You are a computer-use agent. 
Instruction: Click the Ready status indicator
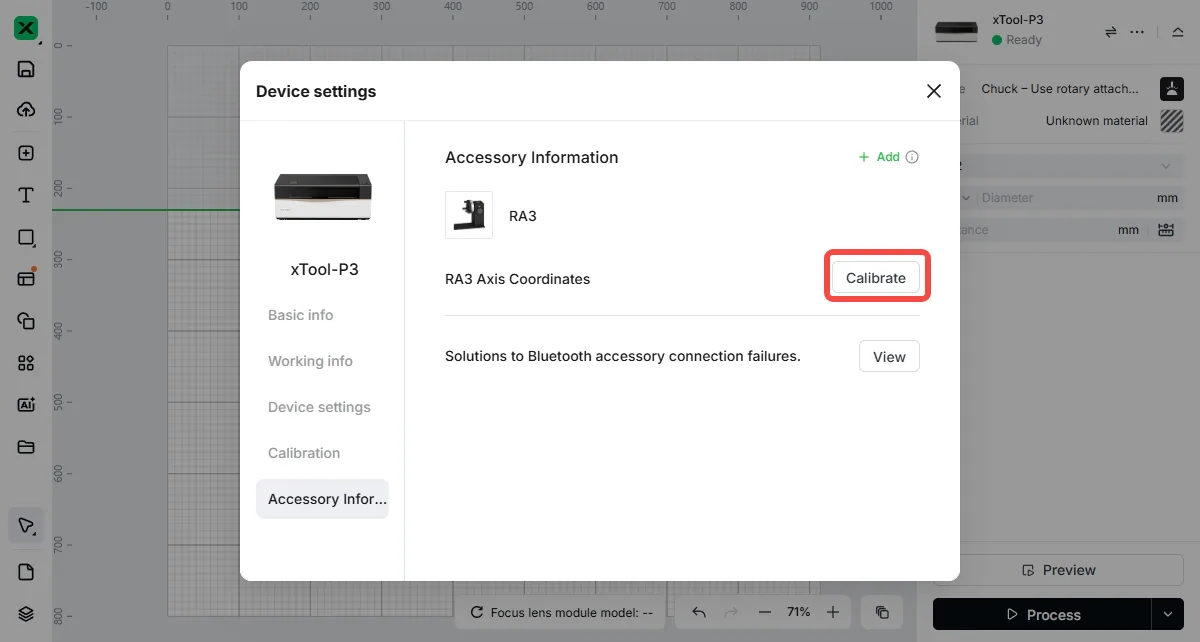[1017, 40]
